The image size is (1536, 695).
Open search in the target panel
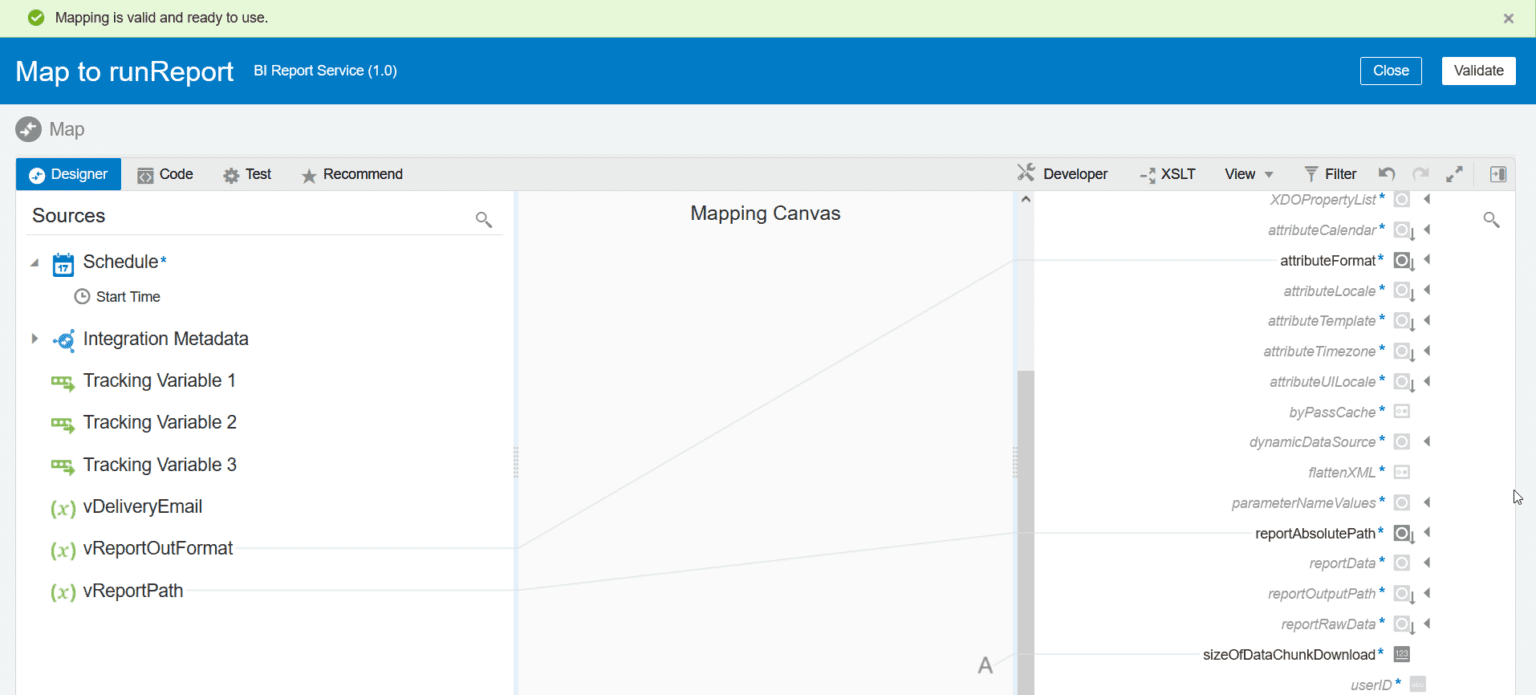tap(1491, 218)
